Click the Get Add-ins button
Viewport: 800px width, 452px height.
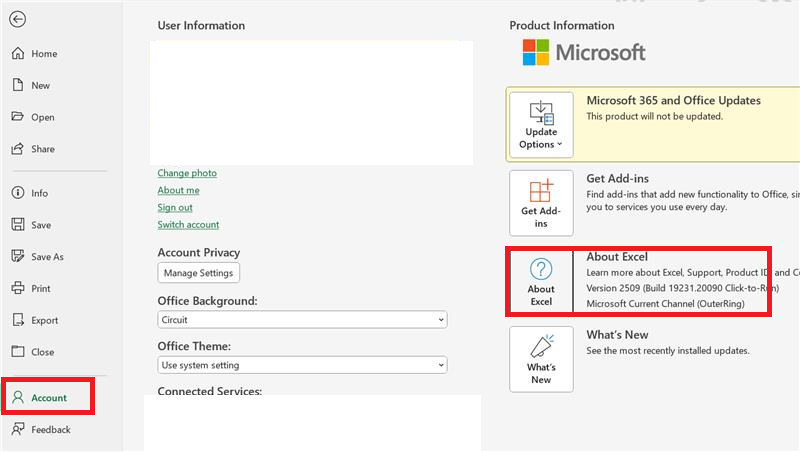541,203
